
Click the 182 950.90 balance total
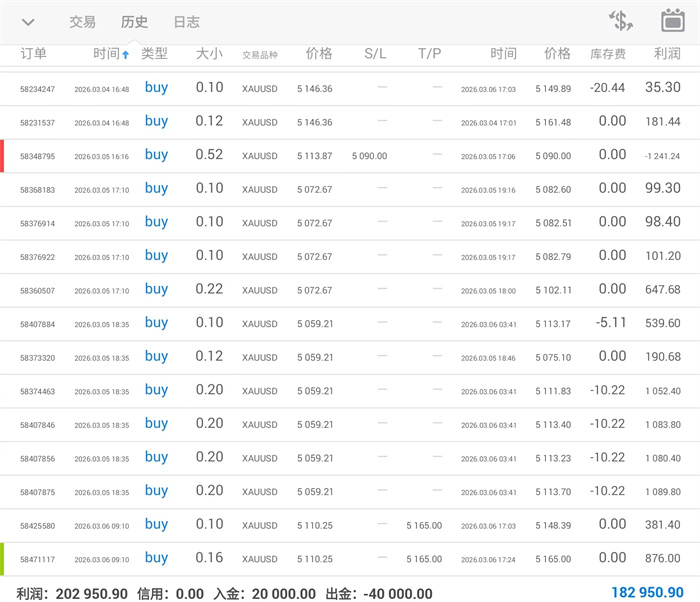[x=647, y=593]
